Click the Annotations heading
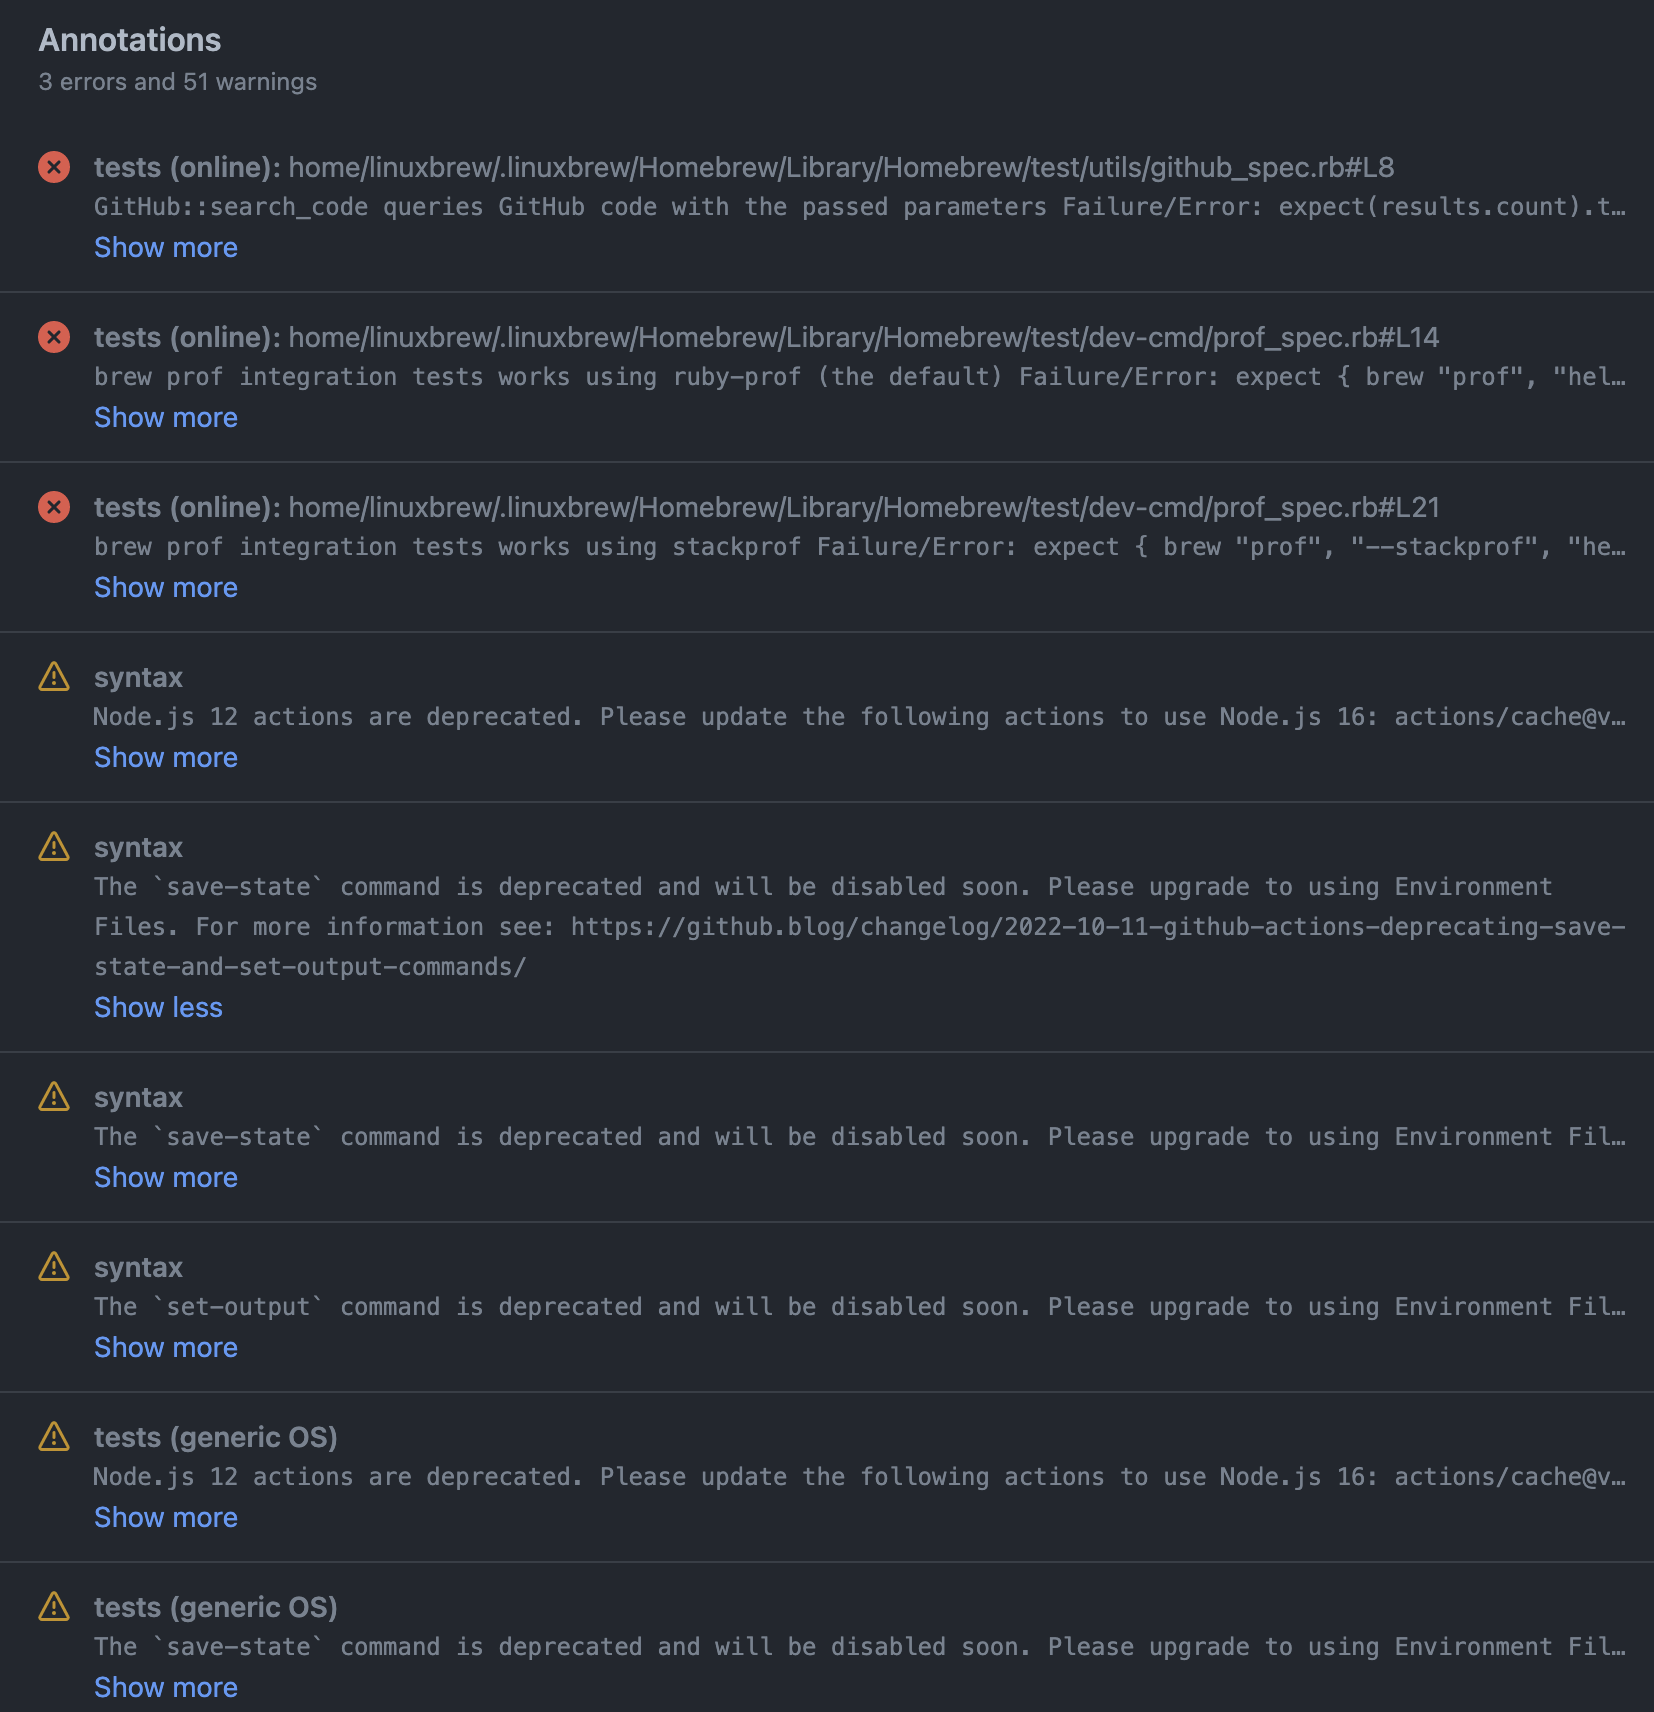Image resolution: width=1654 pixels, height=1712 pixels. [129, 40]
